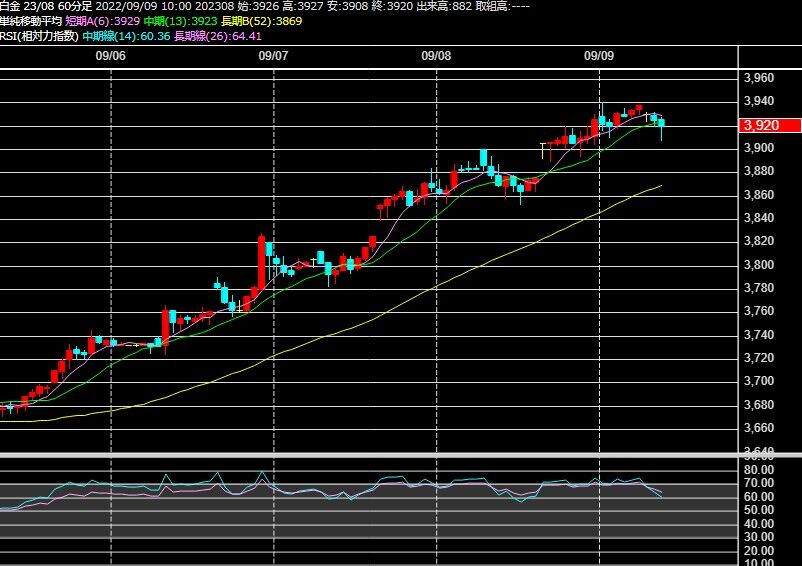Click the 3,860 price axis label

[759, 195]
